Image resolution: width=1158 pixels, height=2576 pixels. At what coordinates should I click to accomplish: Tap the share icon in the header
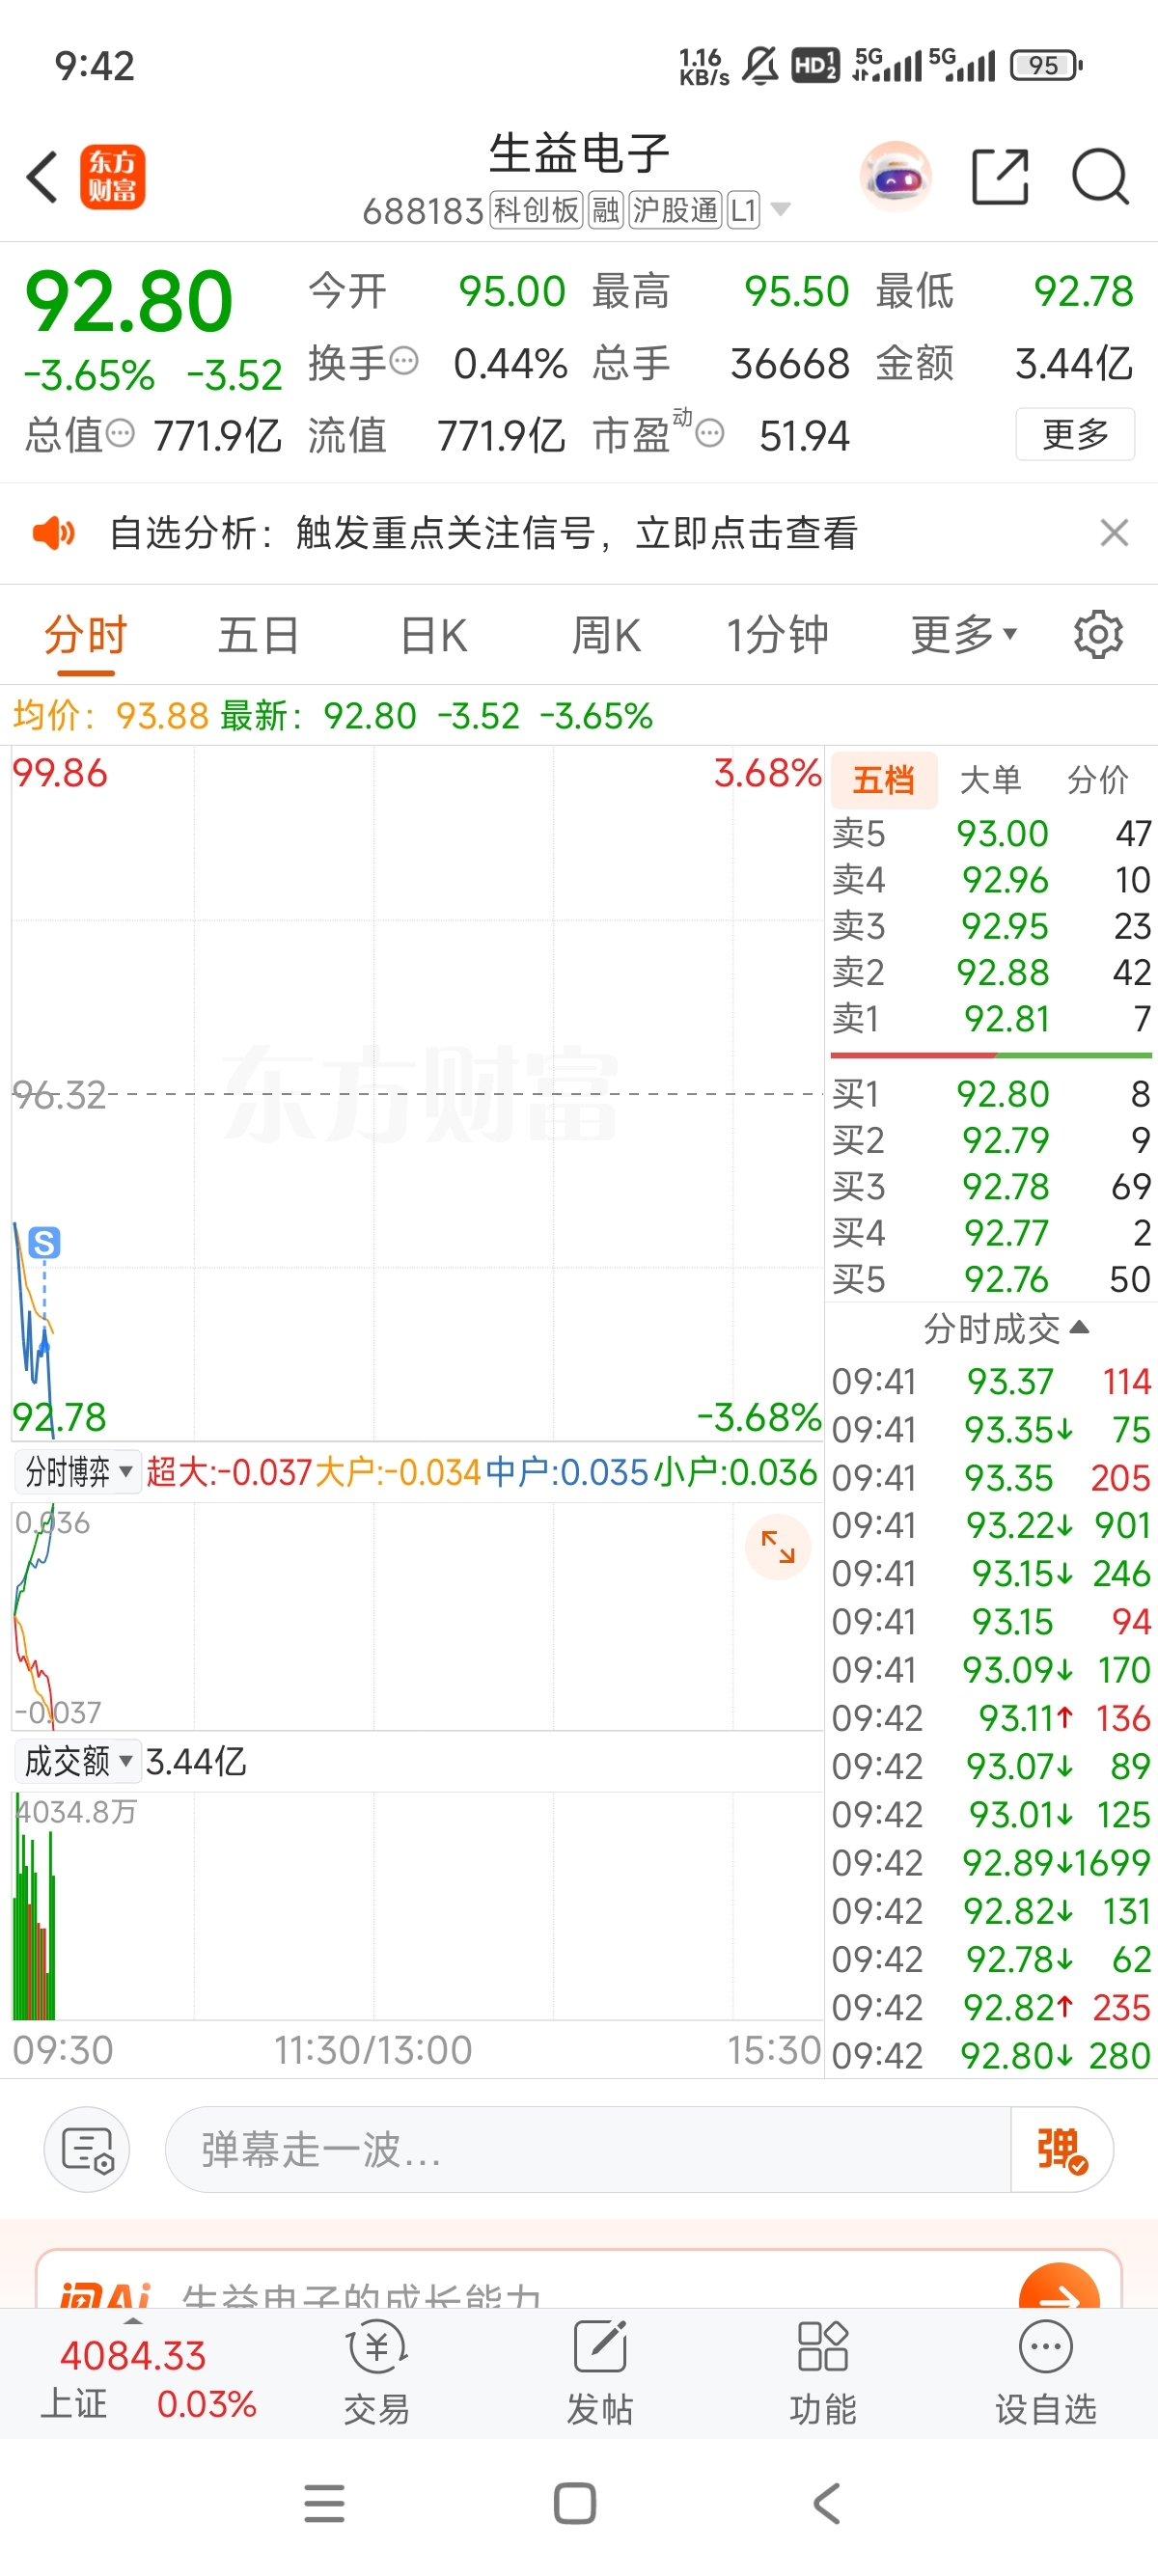(1000, 177)
